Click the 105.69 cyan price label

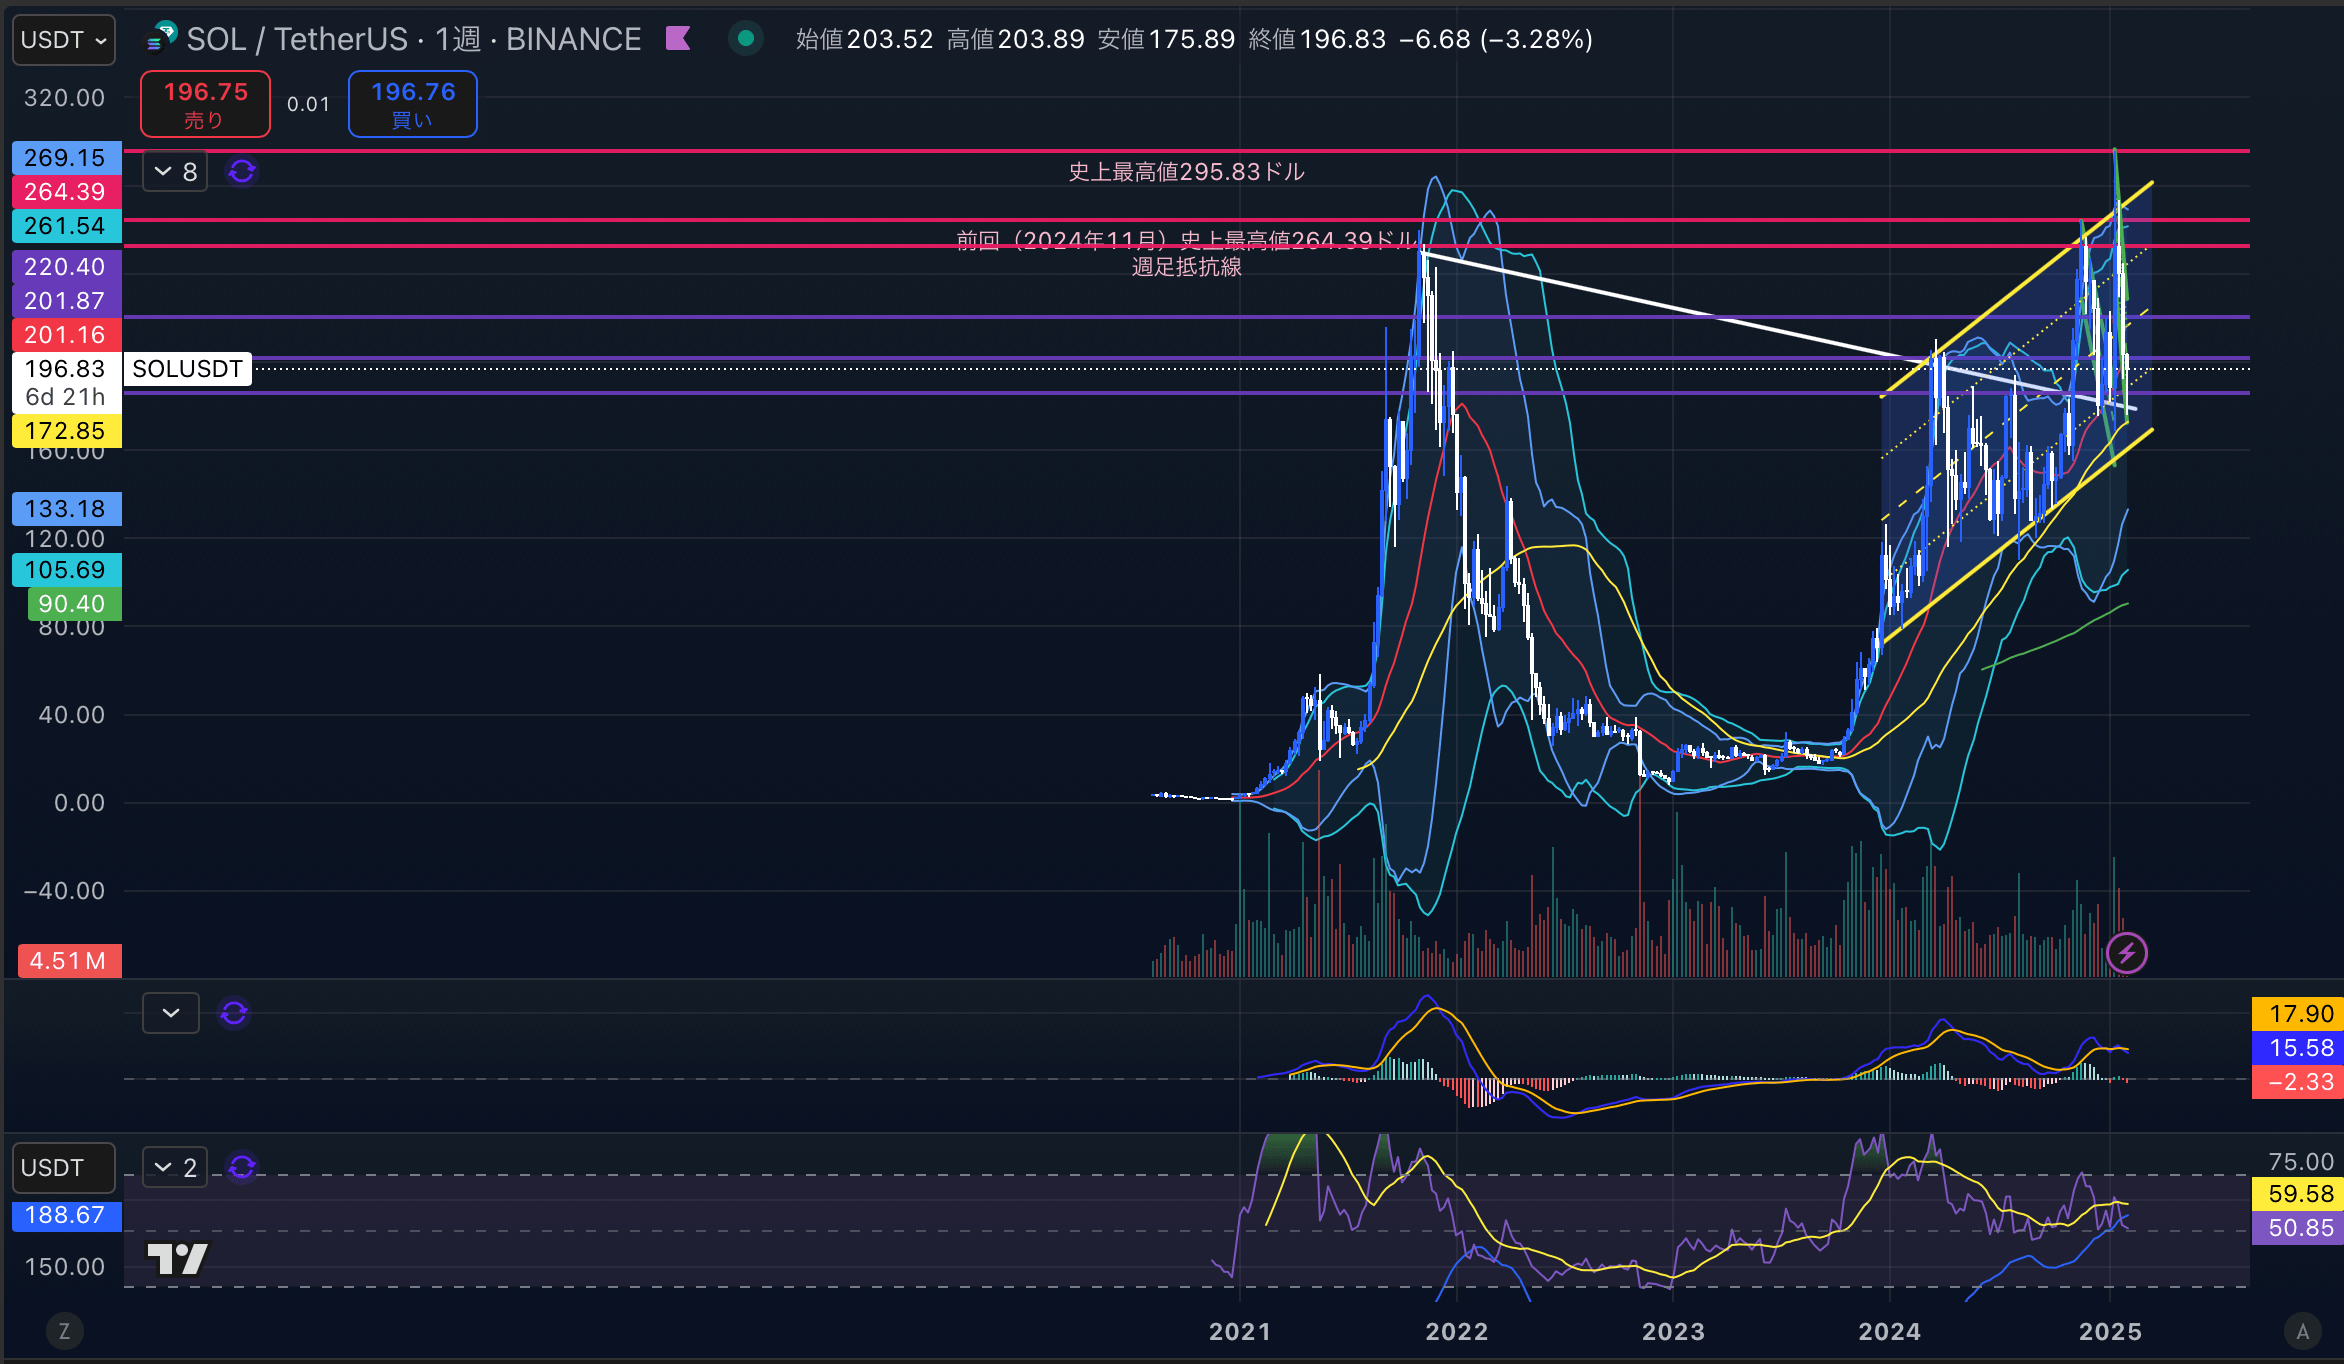coord(66,570)
